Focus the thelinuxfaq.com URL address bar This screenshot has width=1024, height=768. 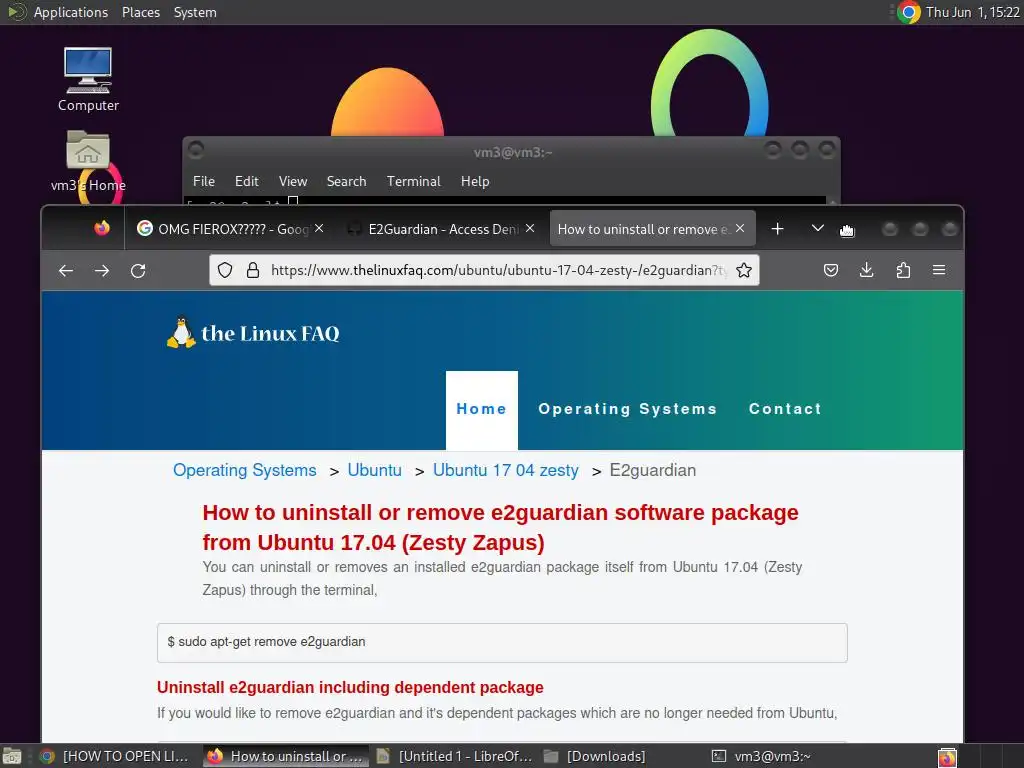pyautogui.click(x=484, y=270)
